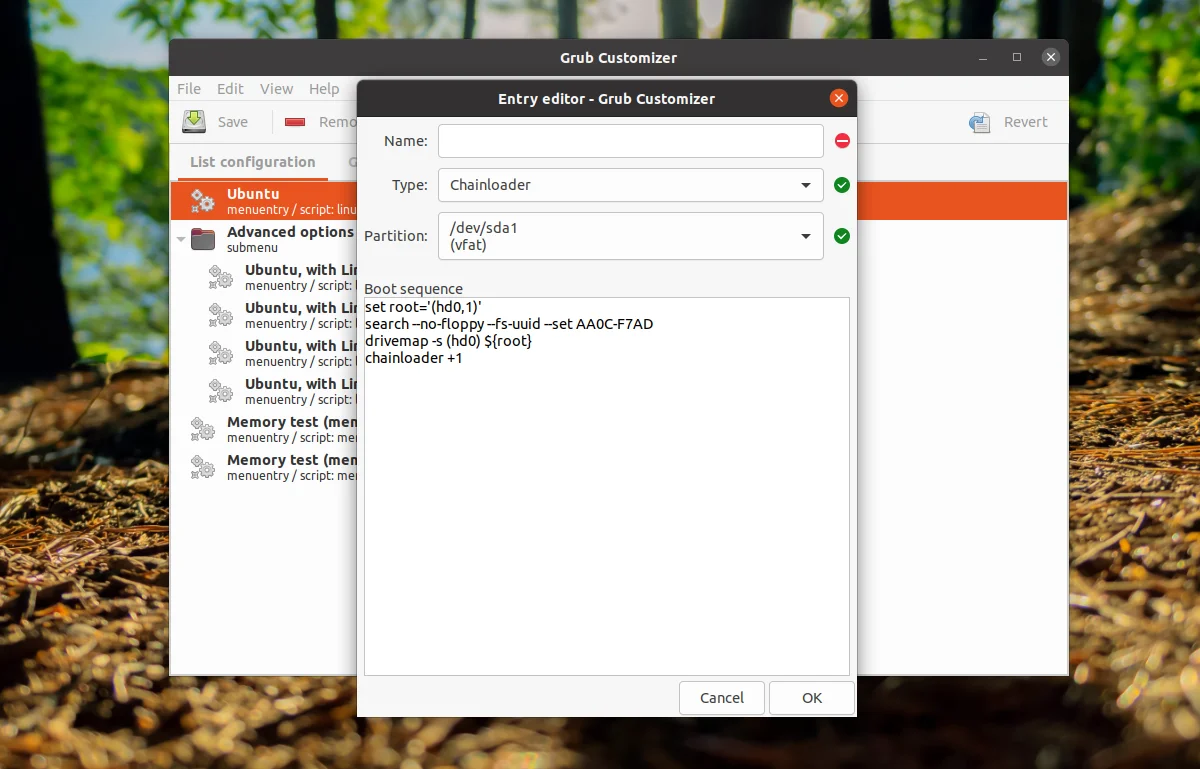Switch to the List configuration tab
Screen dimensions: 1200x769
point(253,162)
